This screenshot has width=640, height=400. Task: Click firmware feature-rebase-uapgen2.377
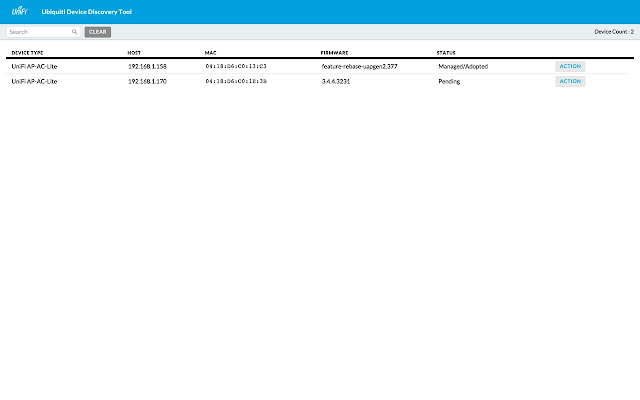359,66
